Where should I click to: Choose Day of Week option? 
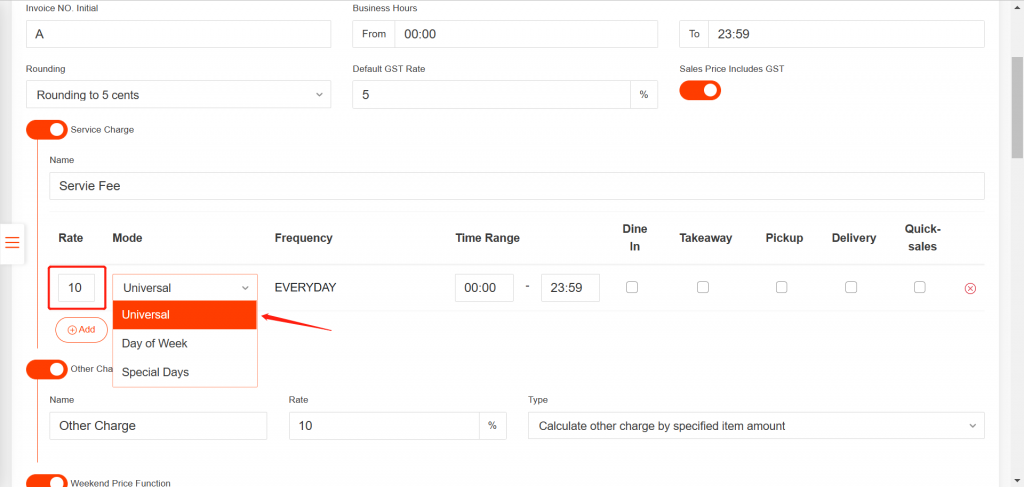(x=155, y=343)
